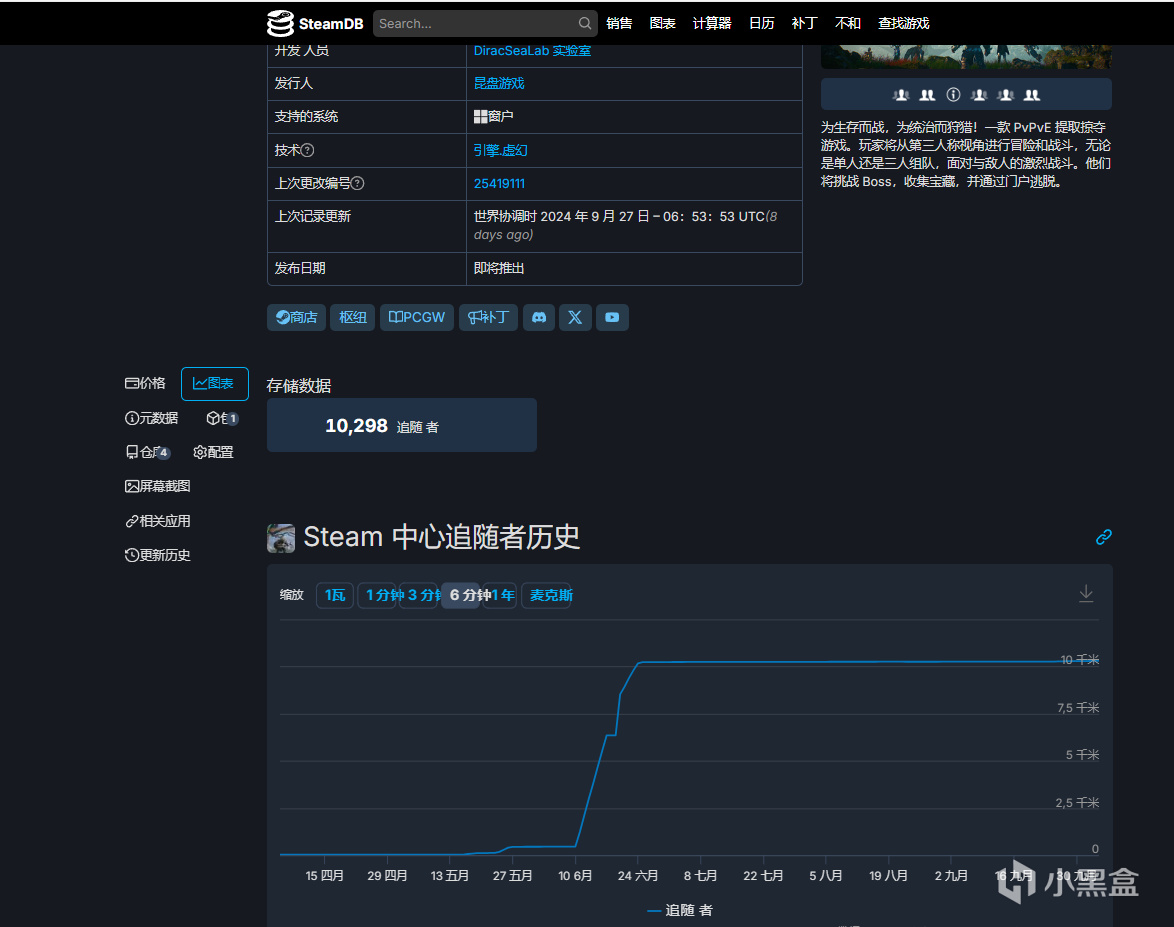This screenshot has height=927, width=1174.
Task: Click the 补丁 megaphone button below the table
Action: click(488, 317)
